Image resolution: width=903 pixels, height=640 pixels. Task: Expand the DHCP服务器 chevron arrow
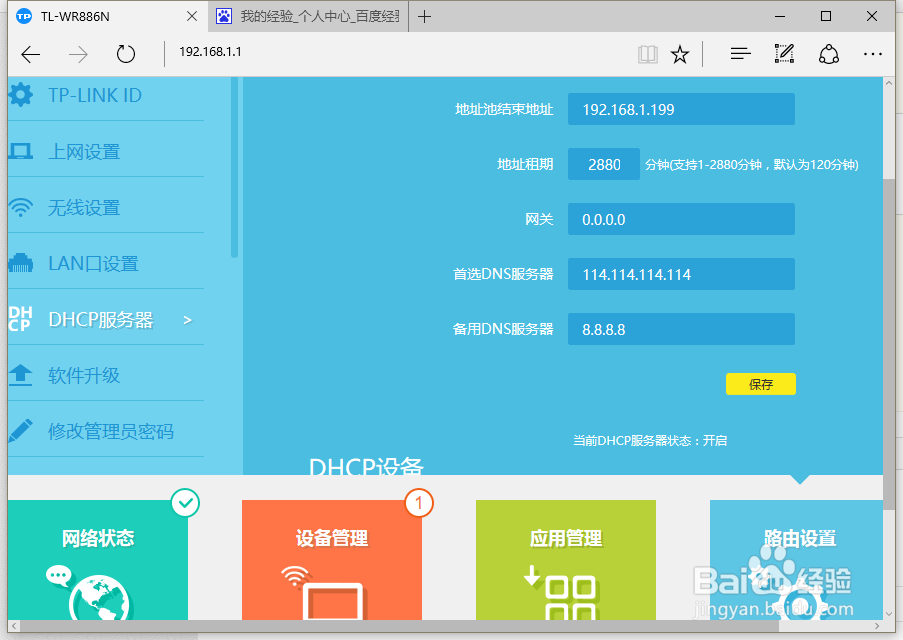(187, 320)
